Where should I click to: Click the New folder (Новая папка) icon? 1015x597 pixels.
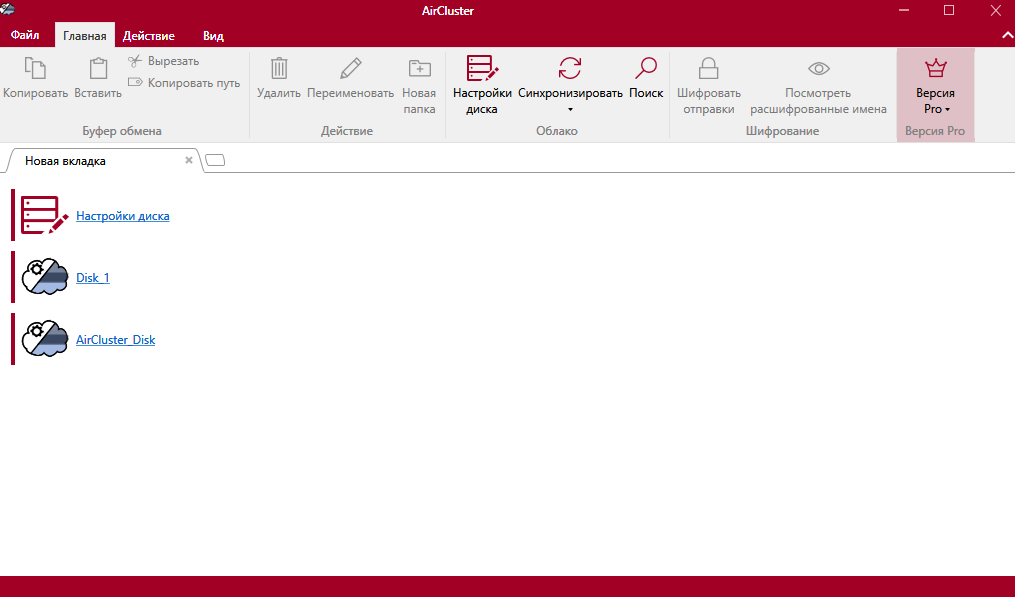click(x=419, y=68)
